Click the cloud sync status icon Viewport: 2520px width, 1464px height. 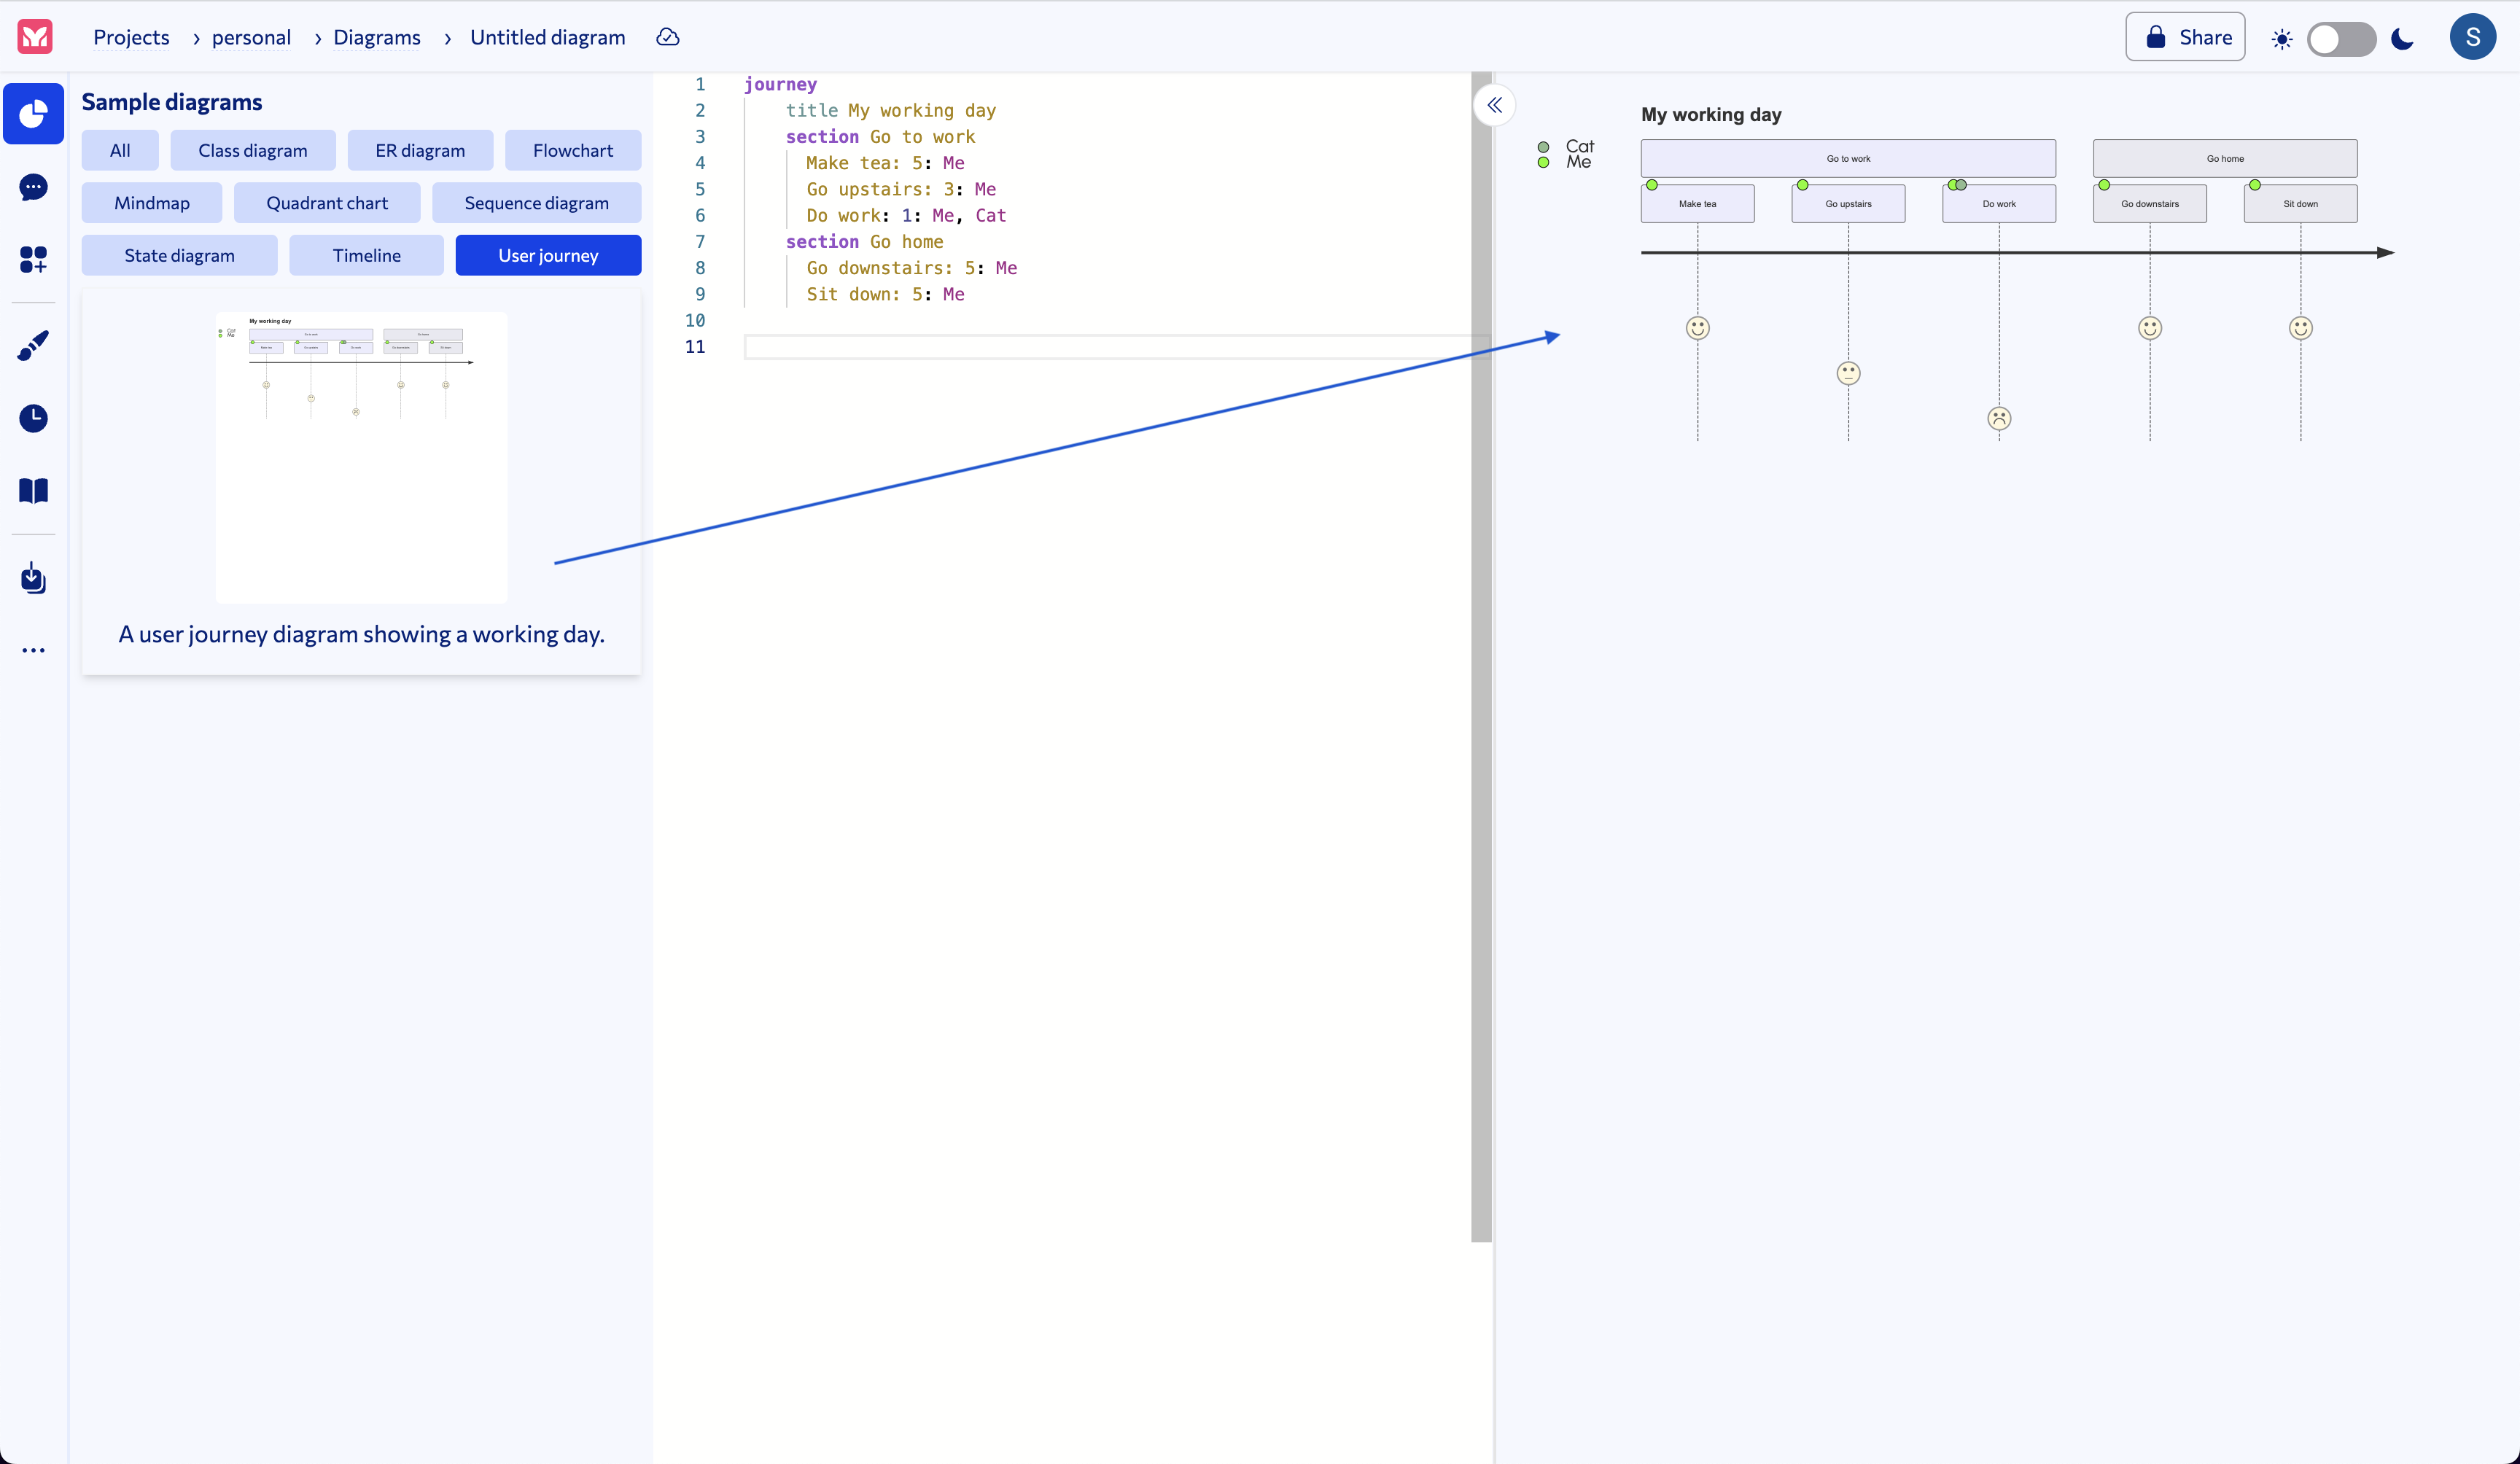[x=667, y=37]
